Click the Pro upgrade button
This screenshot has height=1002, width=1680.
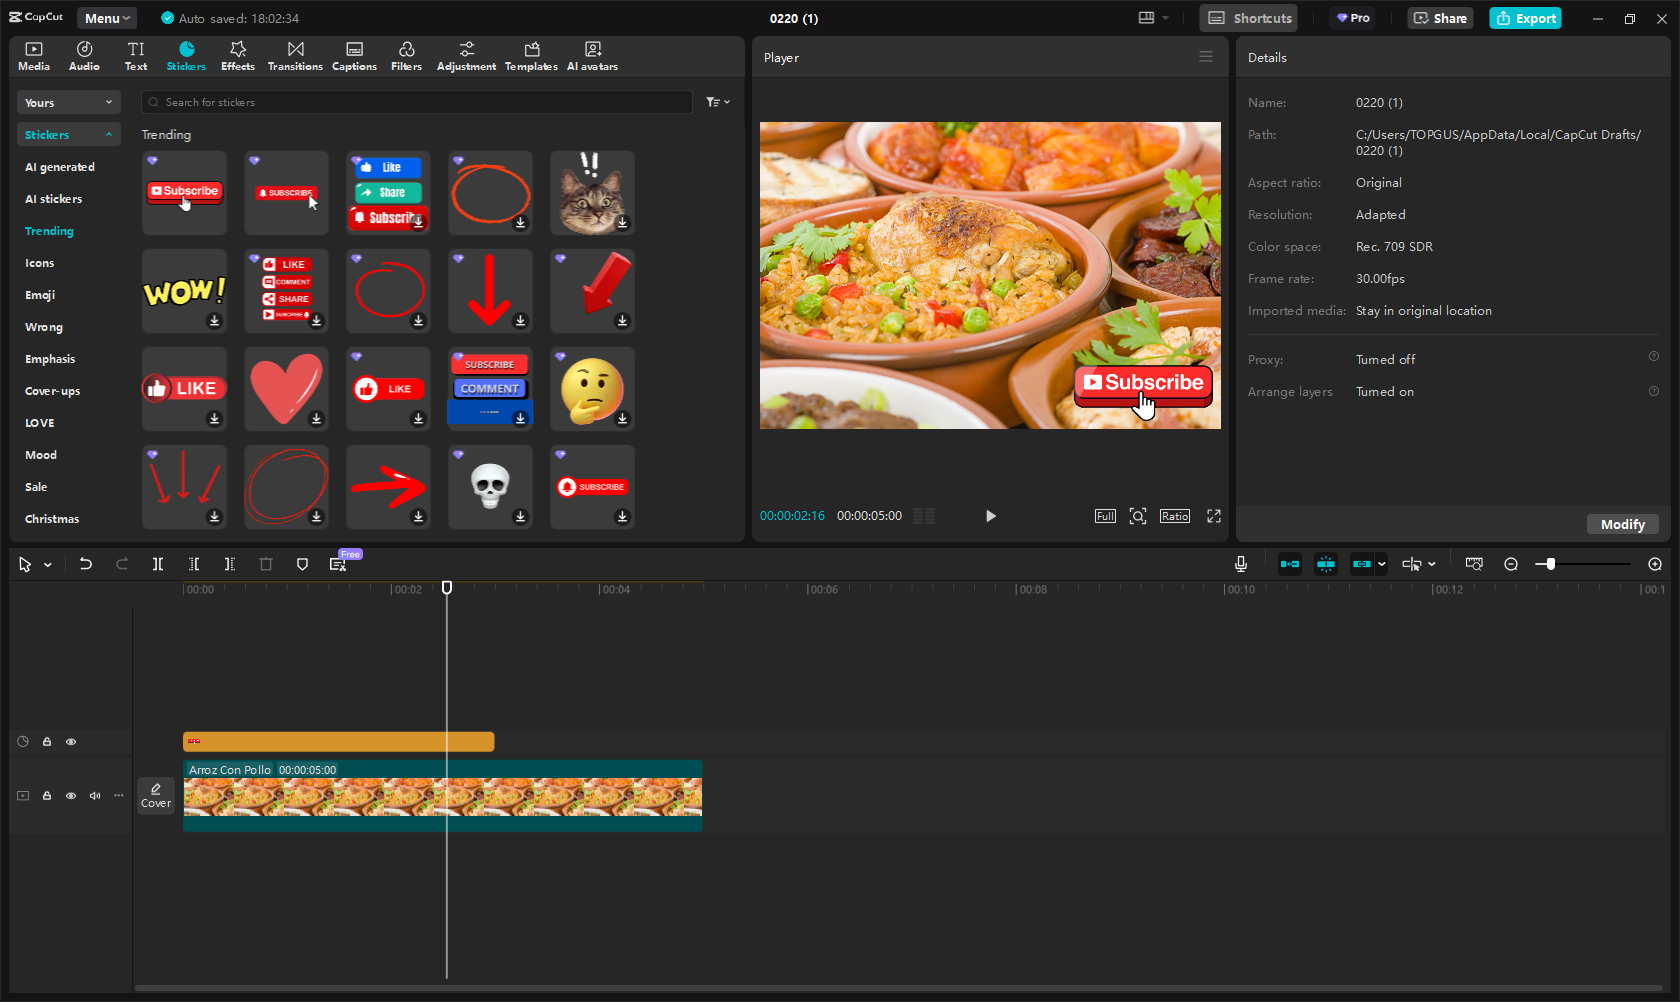pos(1354,18)
